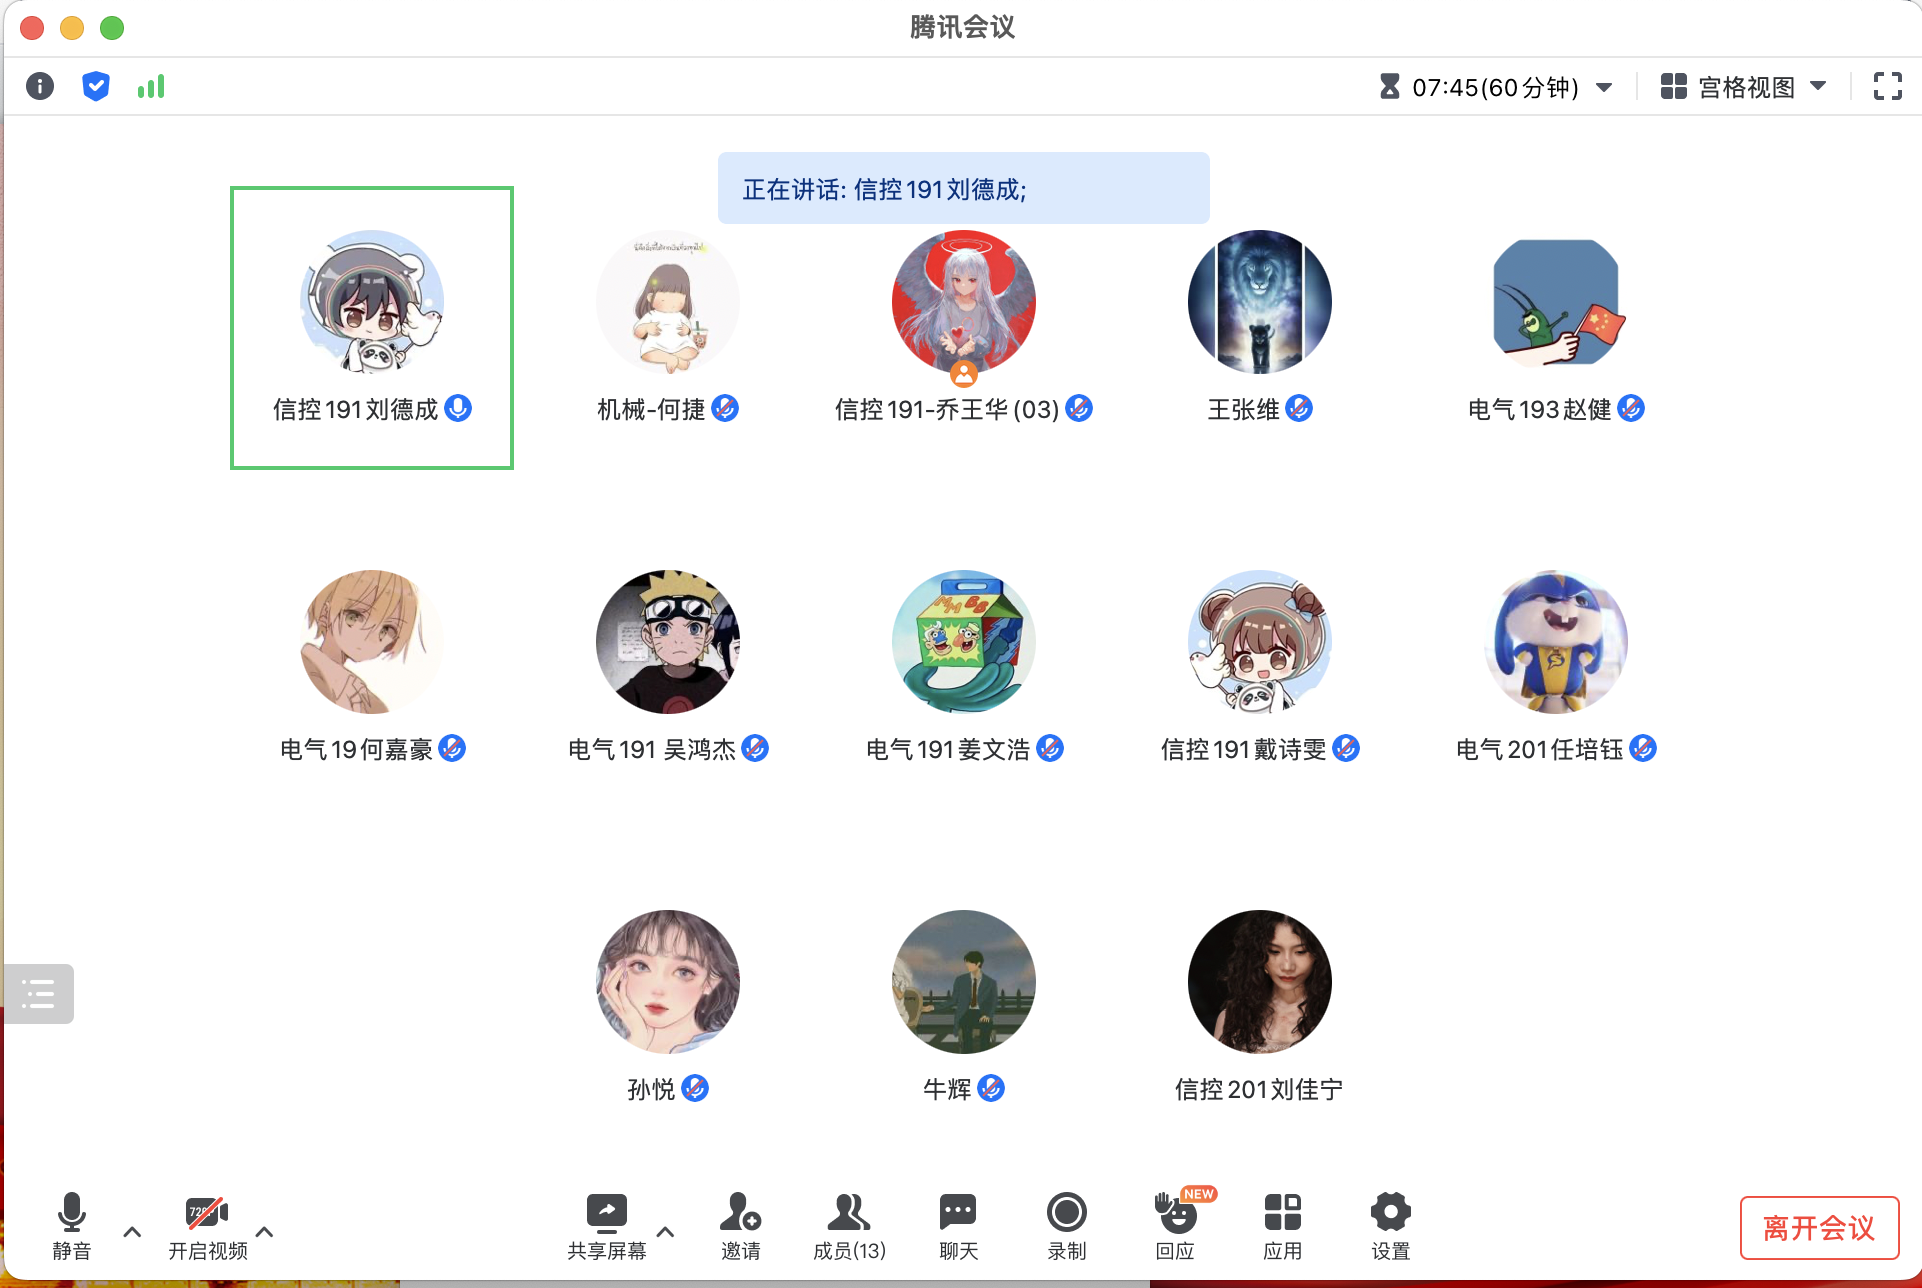The image size is (1922, 1288).
Task: Click the 离开会议 leave button
Action: (x=1818, y=1228)
